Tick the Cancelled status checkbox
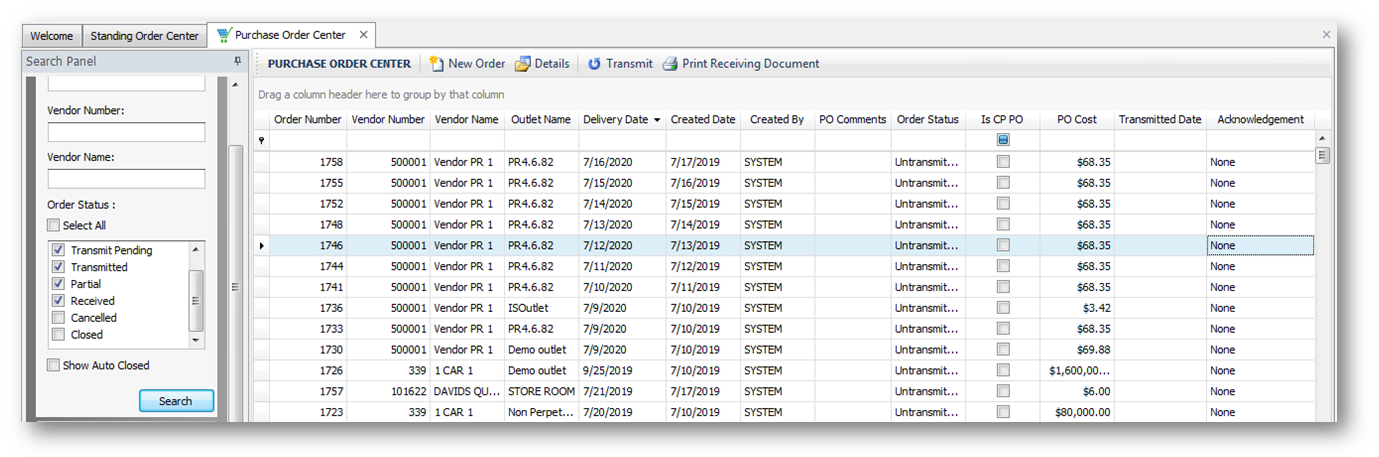 click(x=59, y=318)
